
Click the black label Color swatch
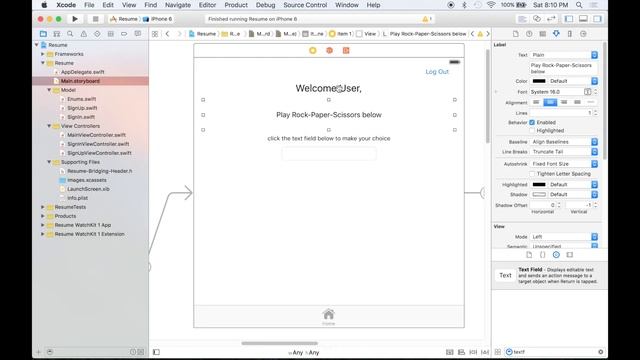[539, 81]
